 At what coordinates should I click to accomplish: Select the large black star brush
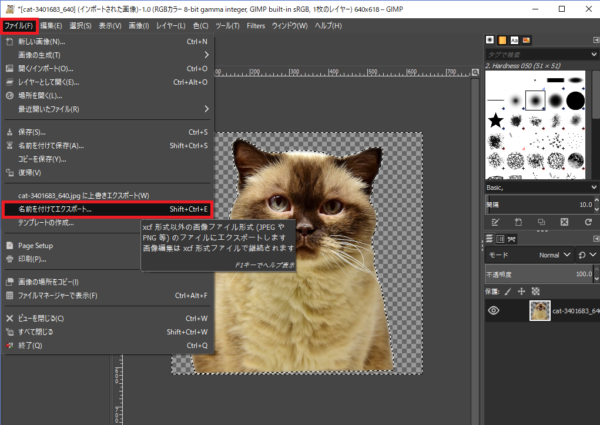point(494,121)
